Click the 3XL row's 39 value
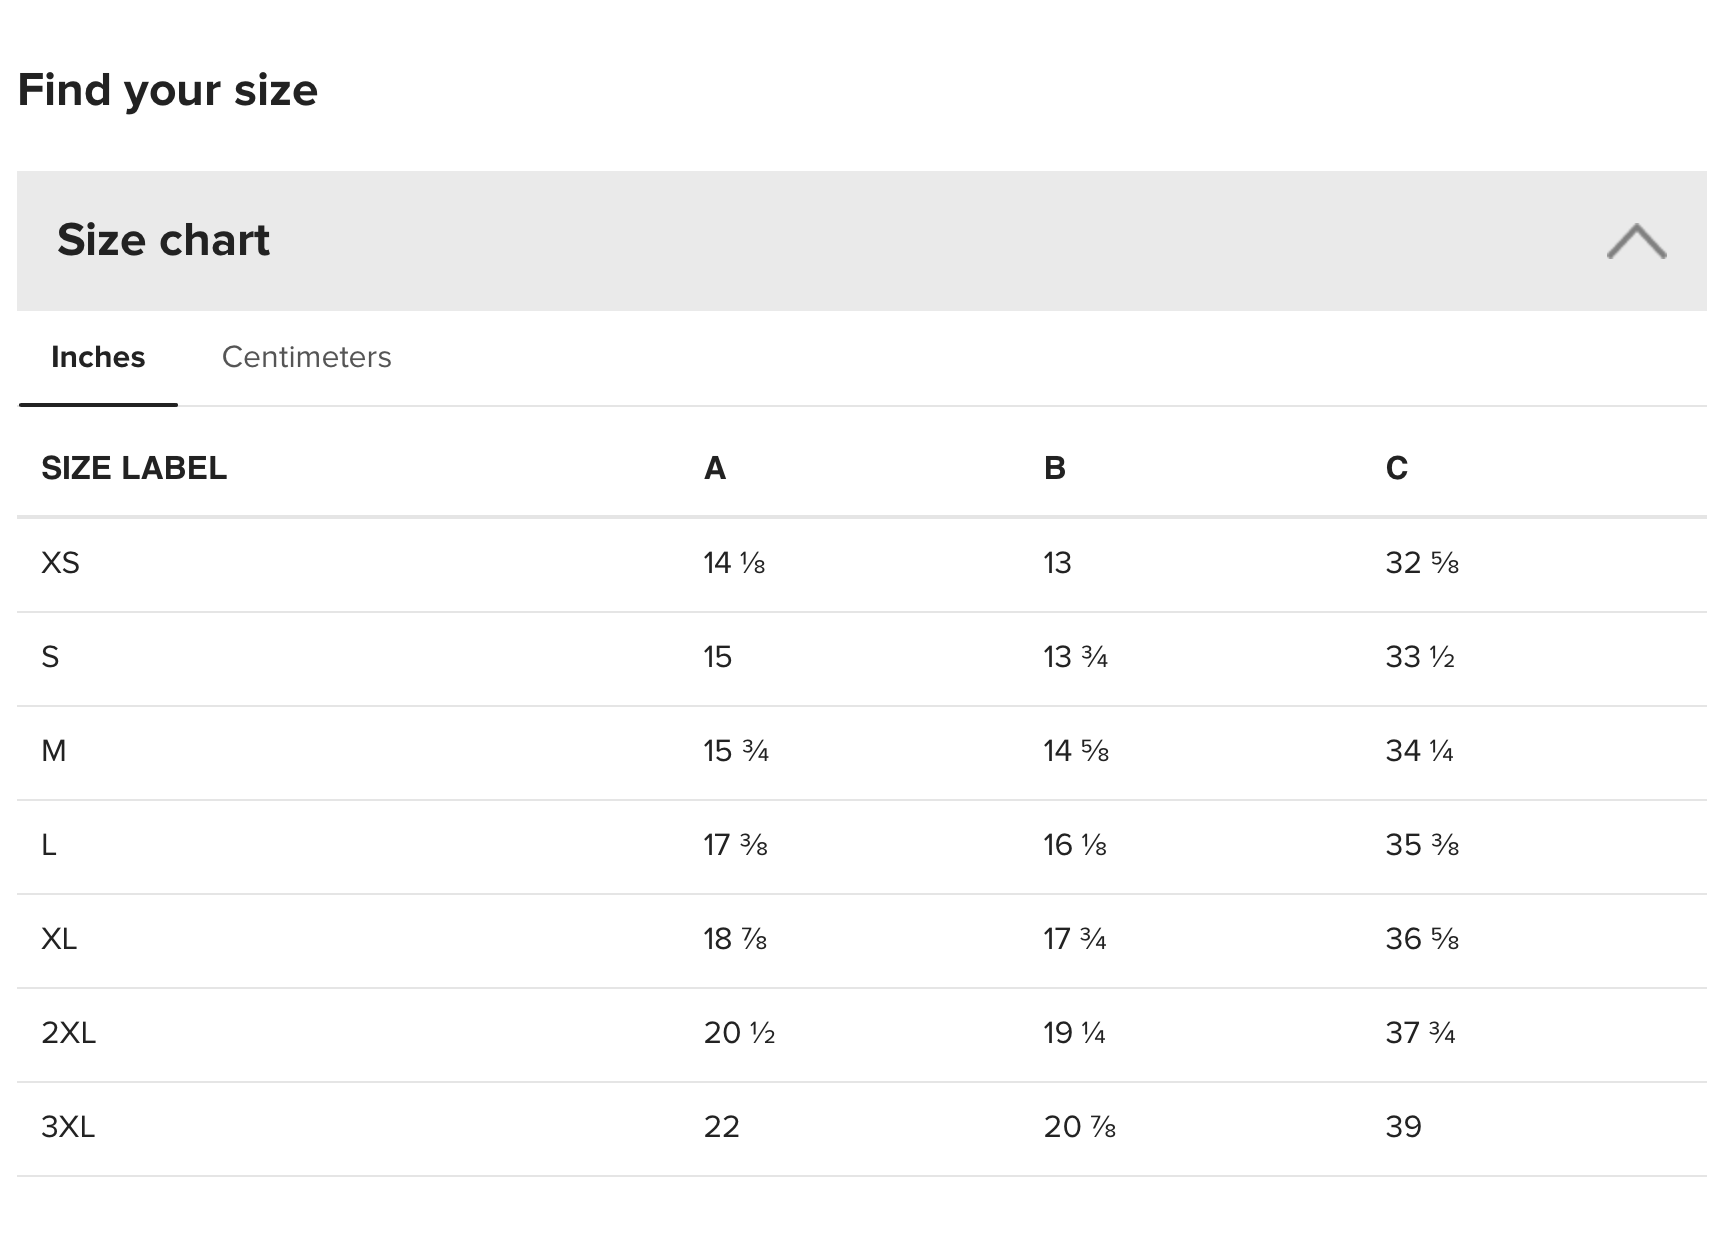1729x1243 pixels. 1403,1127
